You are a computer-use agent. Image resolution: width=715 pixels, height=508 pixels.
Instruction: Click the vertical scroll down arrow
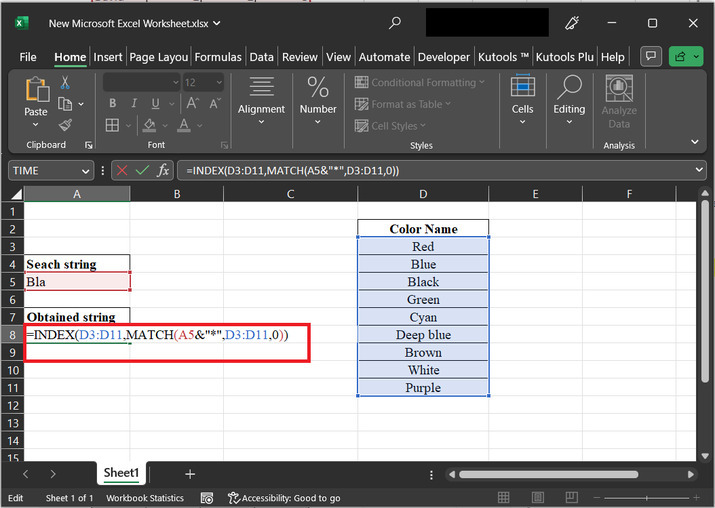pos(705,456)
